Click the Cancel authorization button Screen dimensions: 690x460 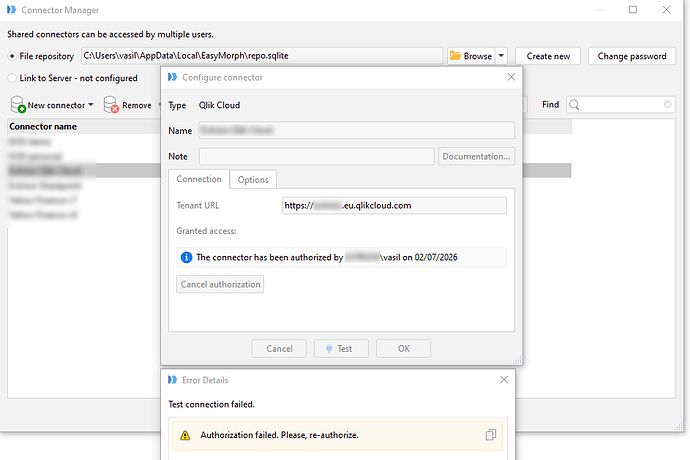coord(220,284)
